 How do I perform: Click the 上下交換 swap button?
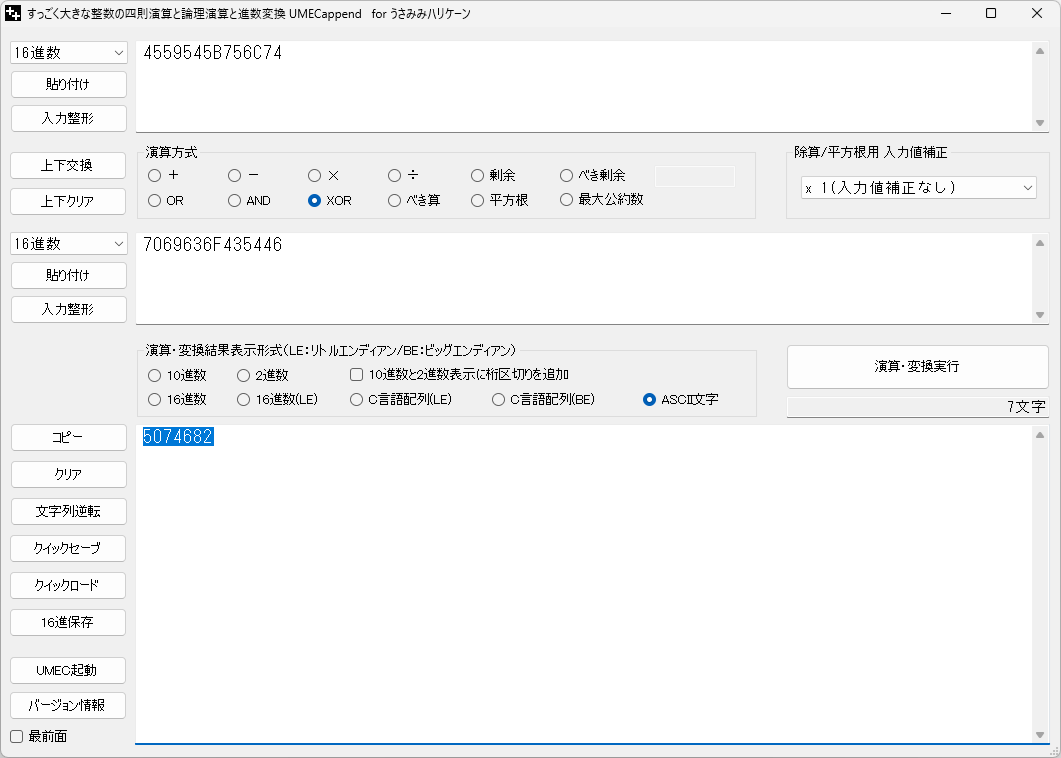[x=69, y=165]
